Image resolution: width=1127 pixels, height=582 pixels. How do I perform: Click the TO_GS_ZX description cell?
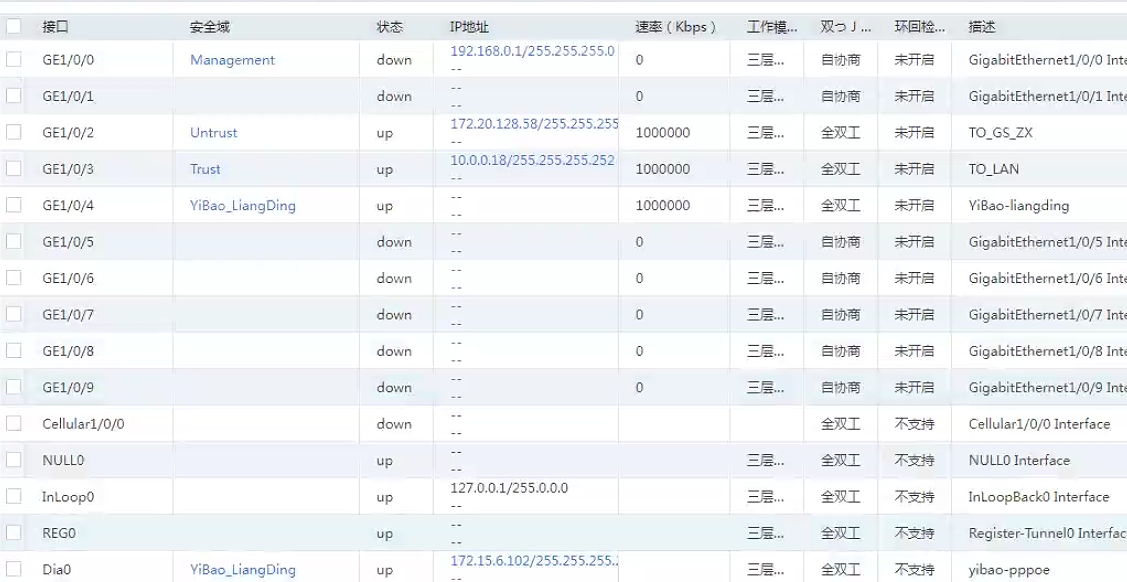click(1000, 133)
